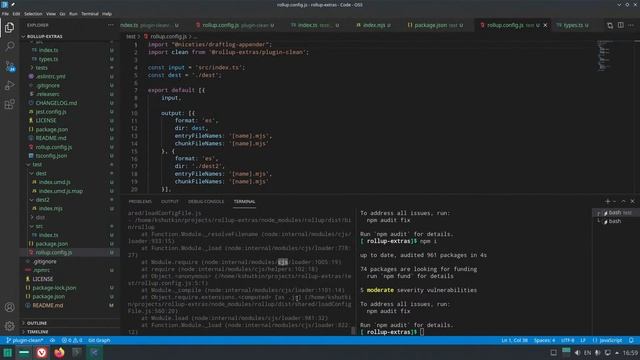Open jest.config.js in the explorer
640x360 pixels.
[x=51, y=112]
